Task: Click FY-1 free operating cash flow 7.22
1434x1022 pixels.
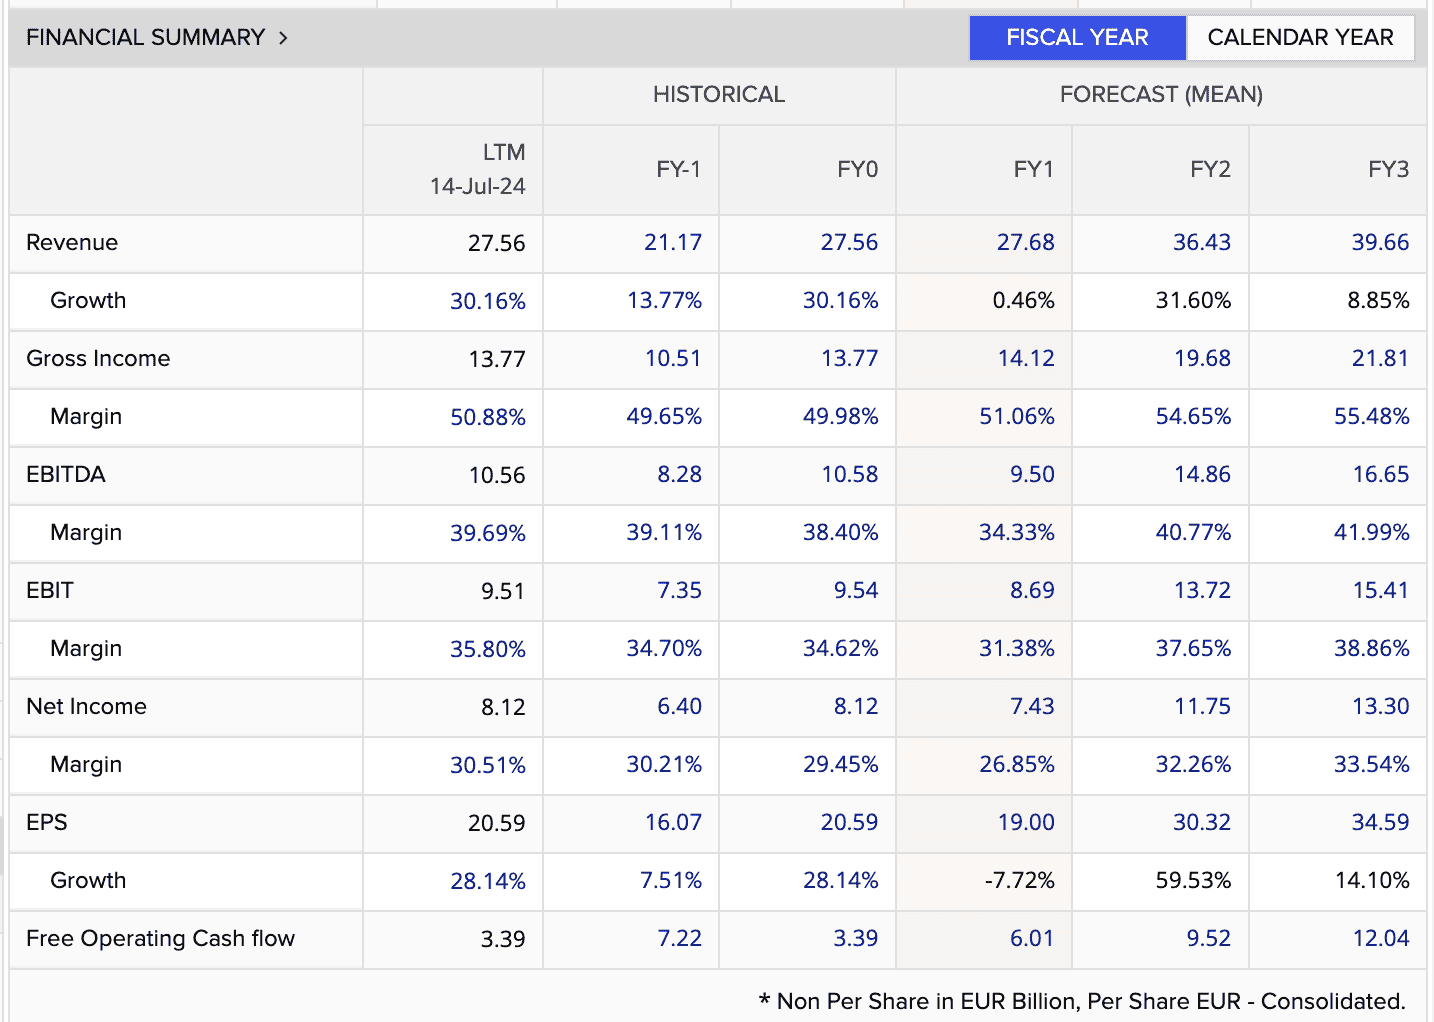Action: pos(680,939)
